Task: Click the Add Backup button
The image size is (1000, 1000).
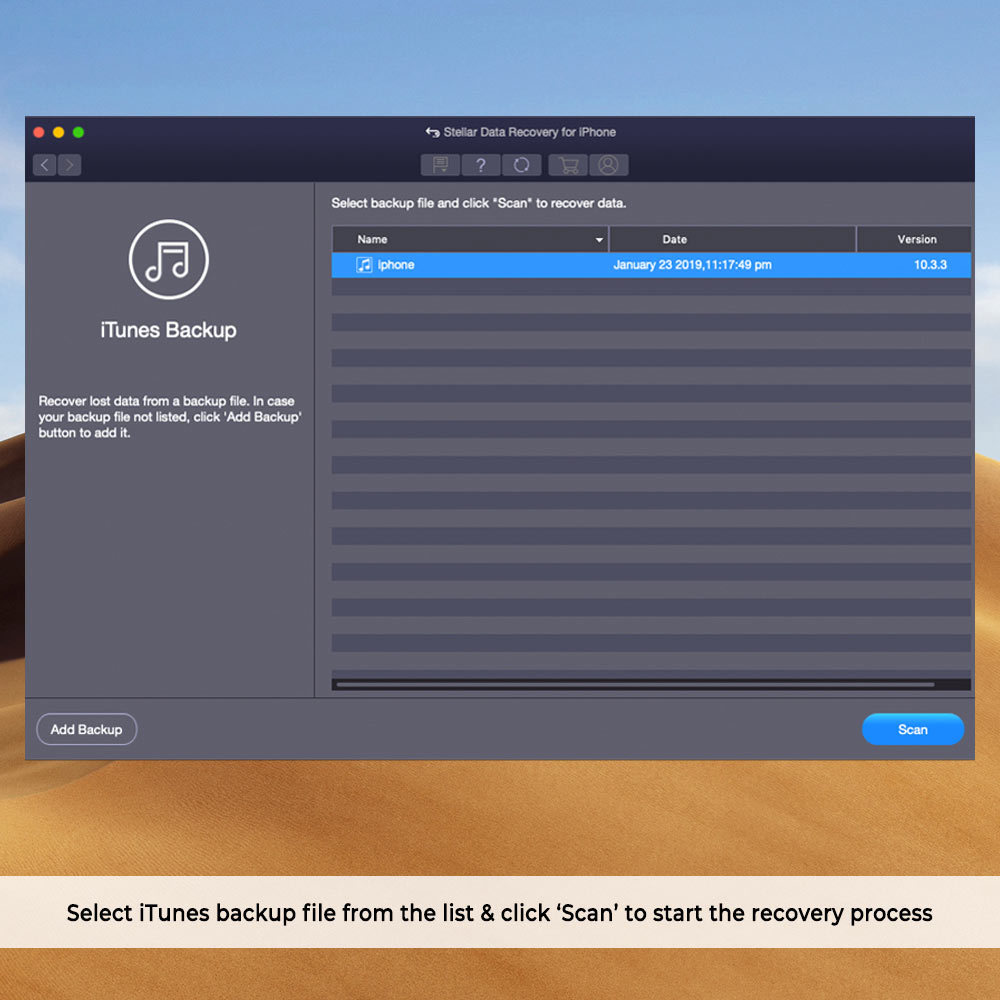Action: (x=87, y=729)
